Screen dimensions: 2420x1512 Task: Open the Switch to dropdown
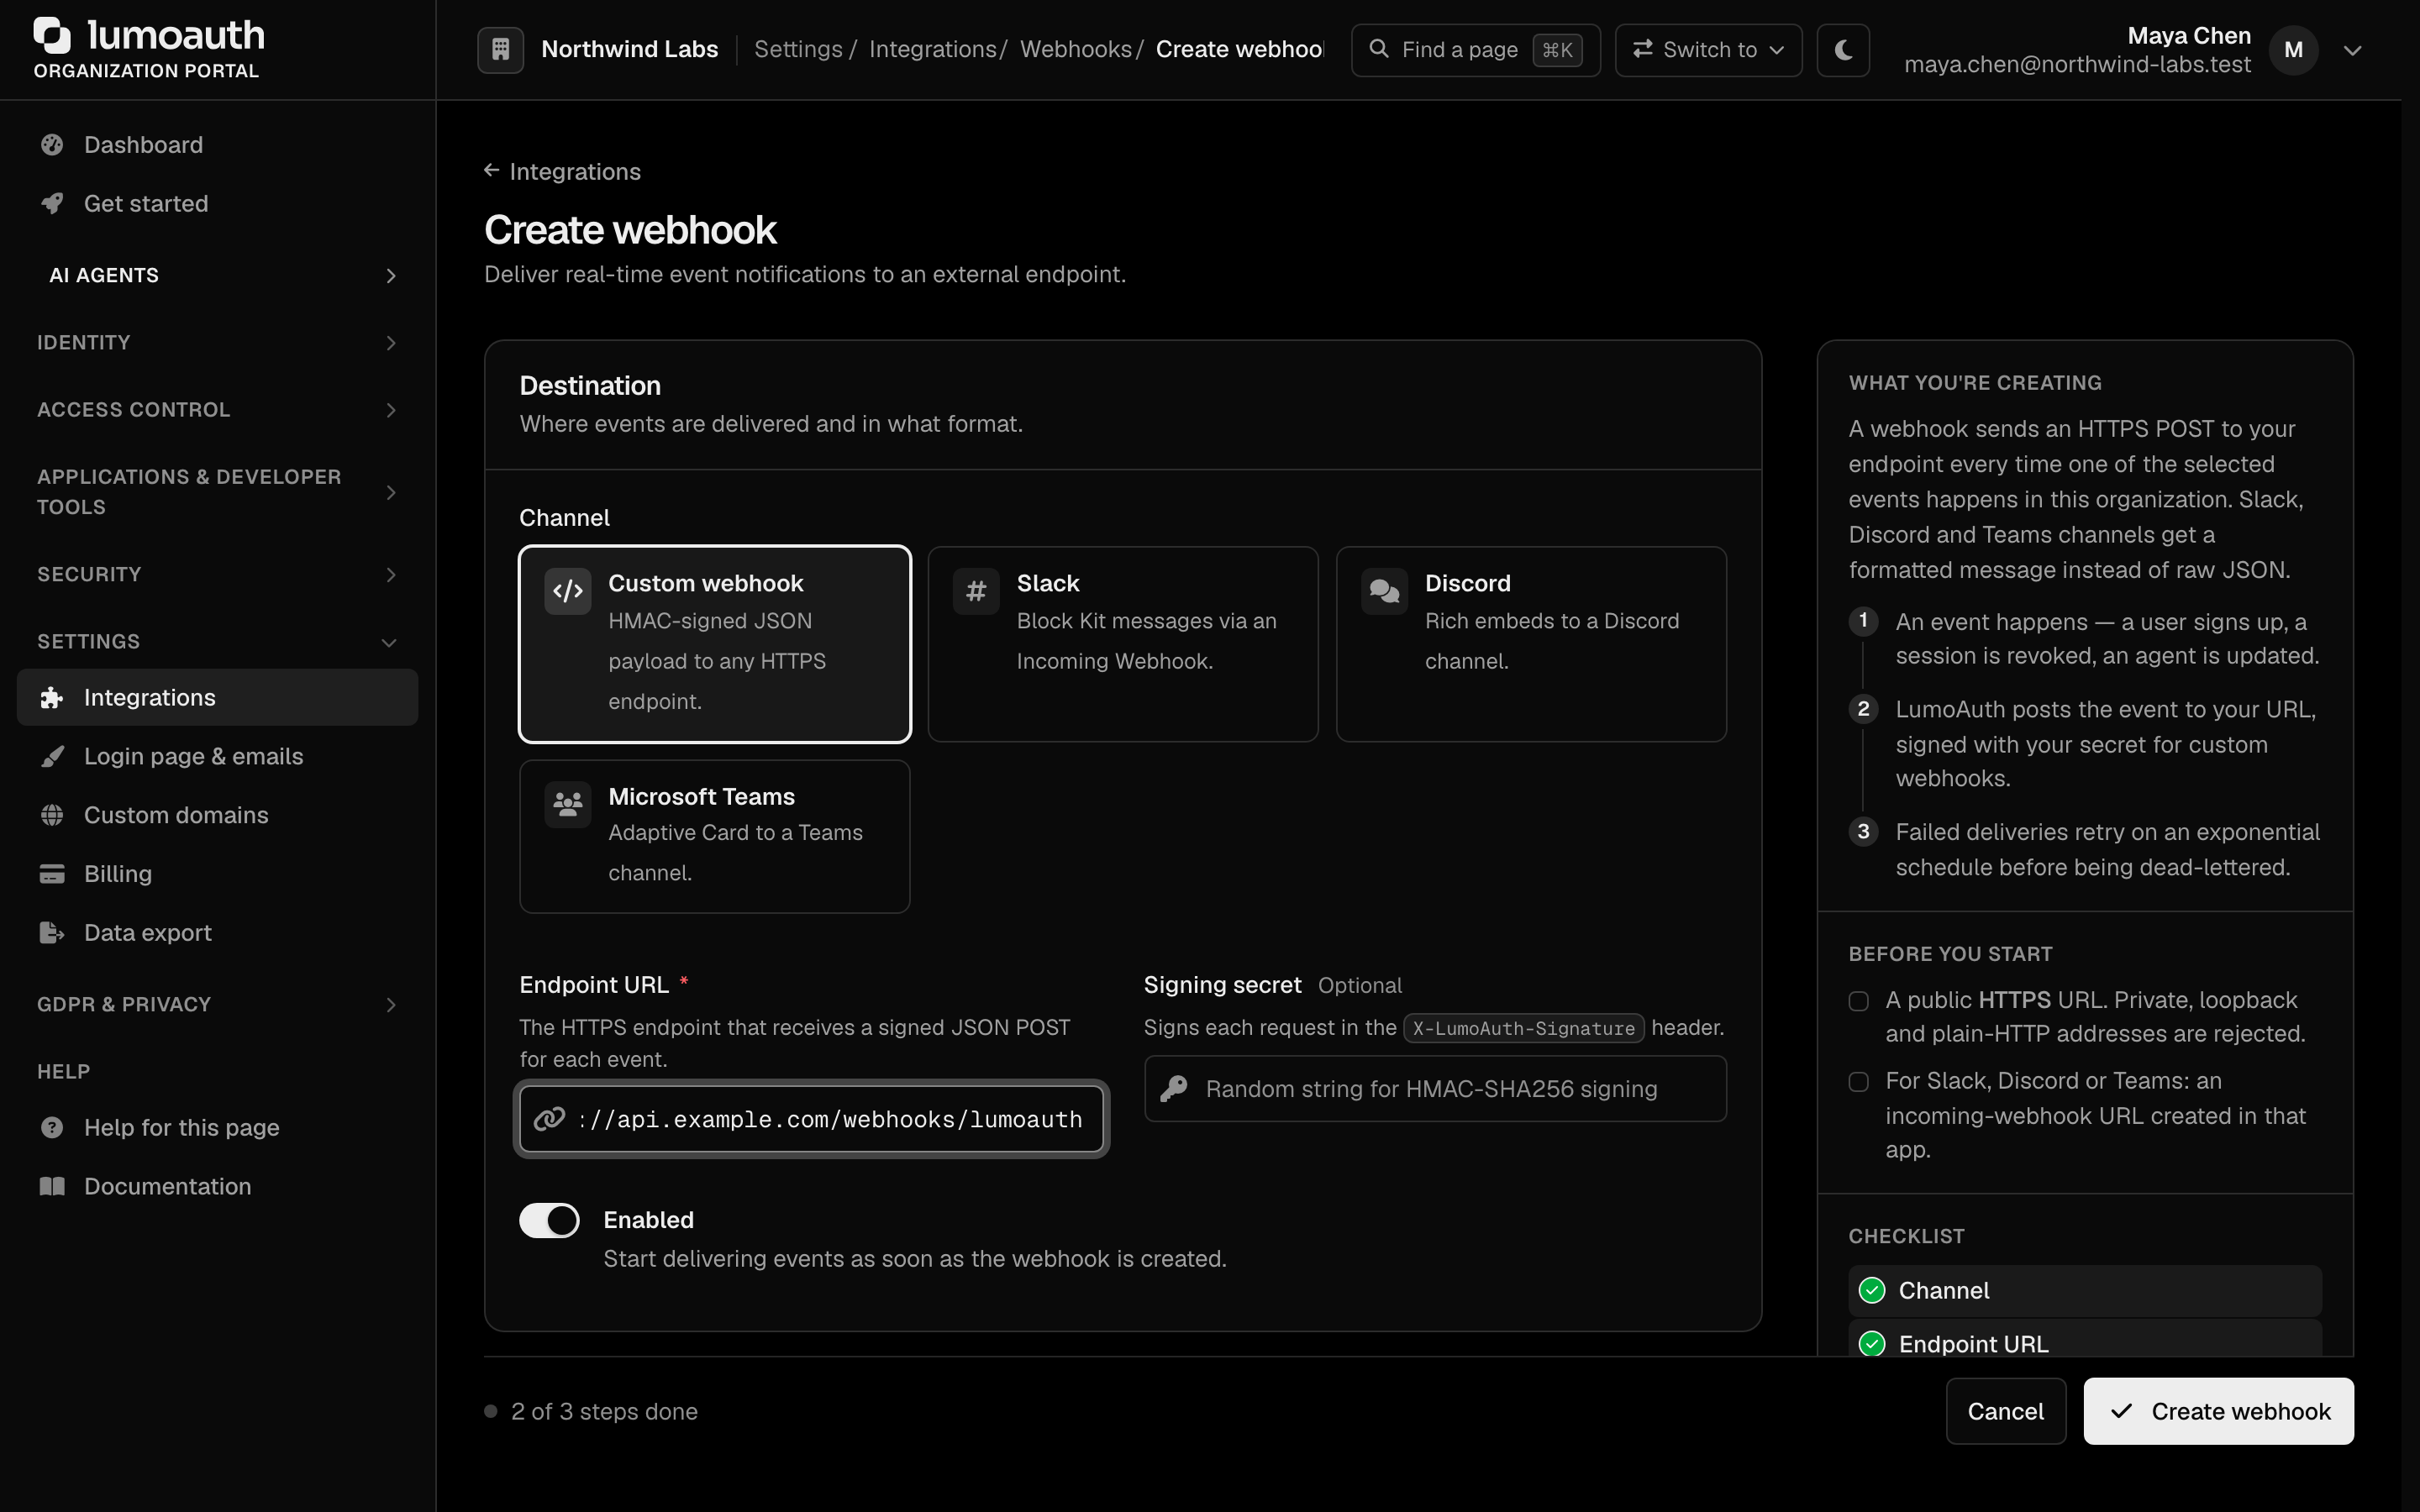tap(1708, 50)
